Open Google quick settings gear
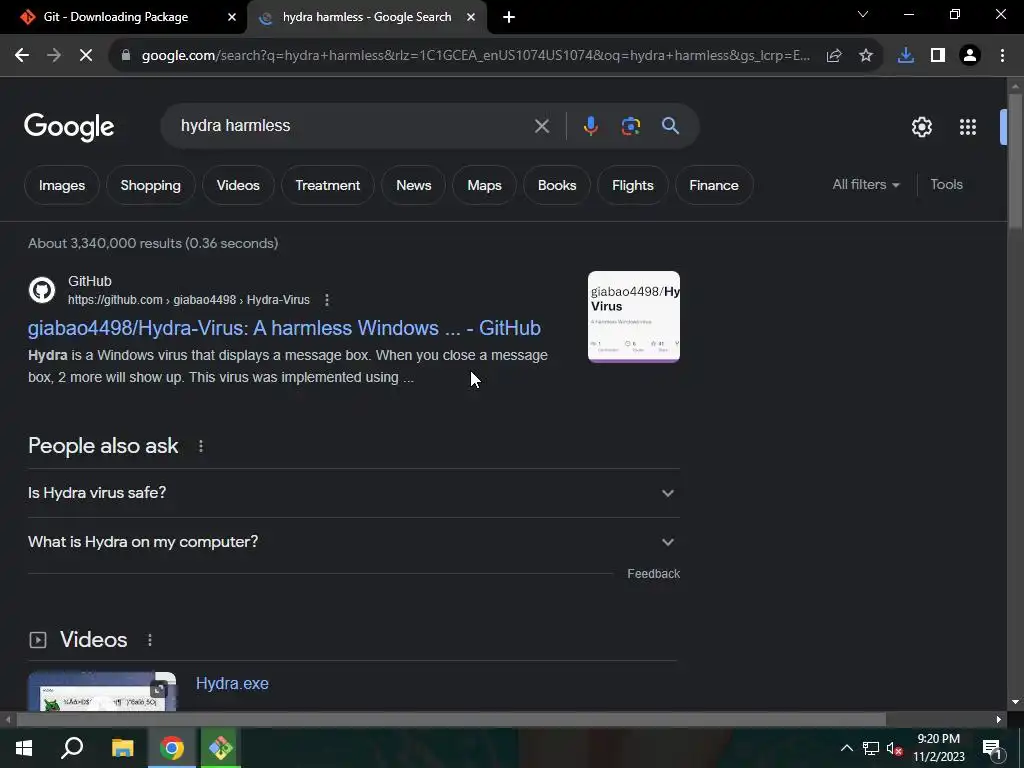This screenshot has height=768, width=1024. click(x=921, y=127)
